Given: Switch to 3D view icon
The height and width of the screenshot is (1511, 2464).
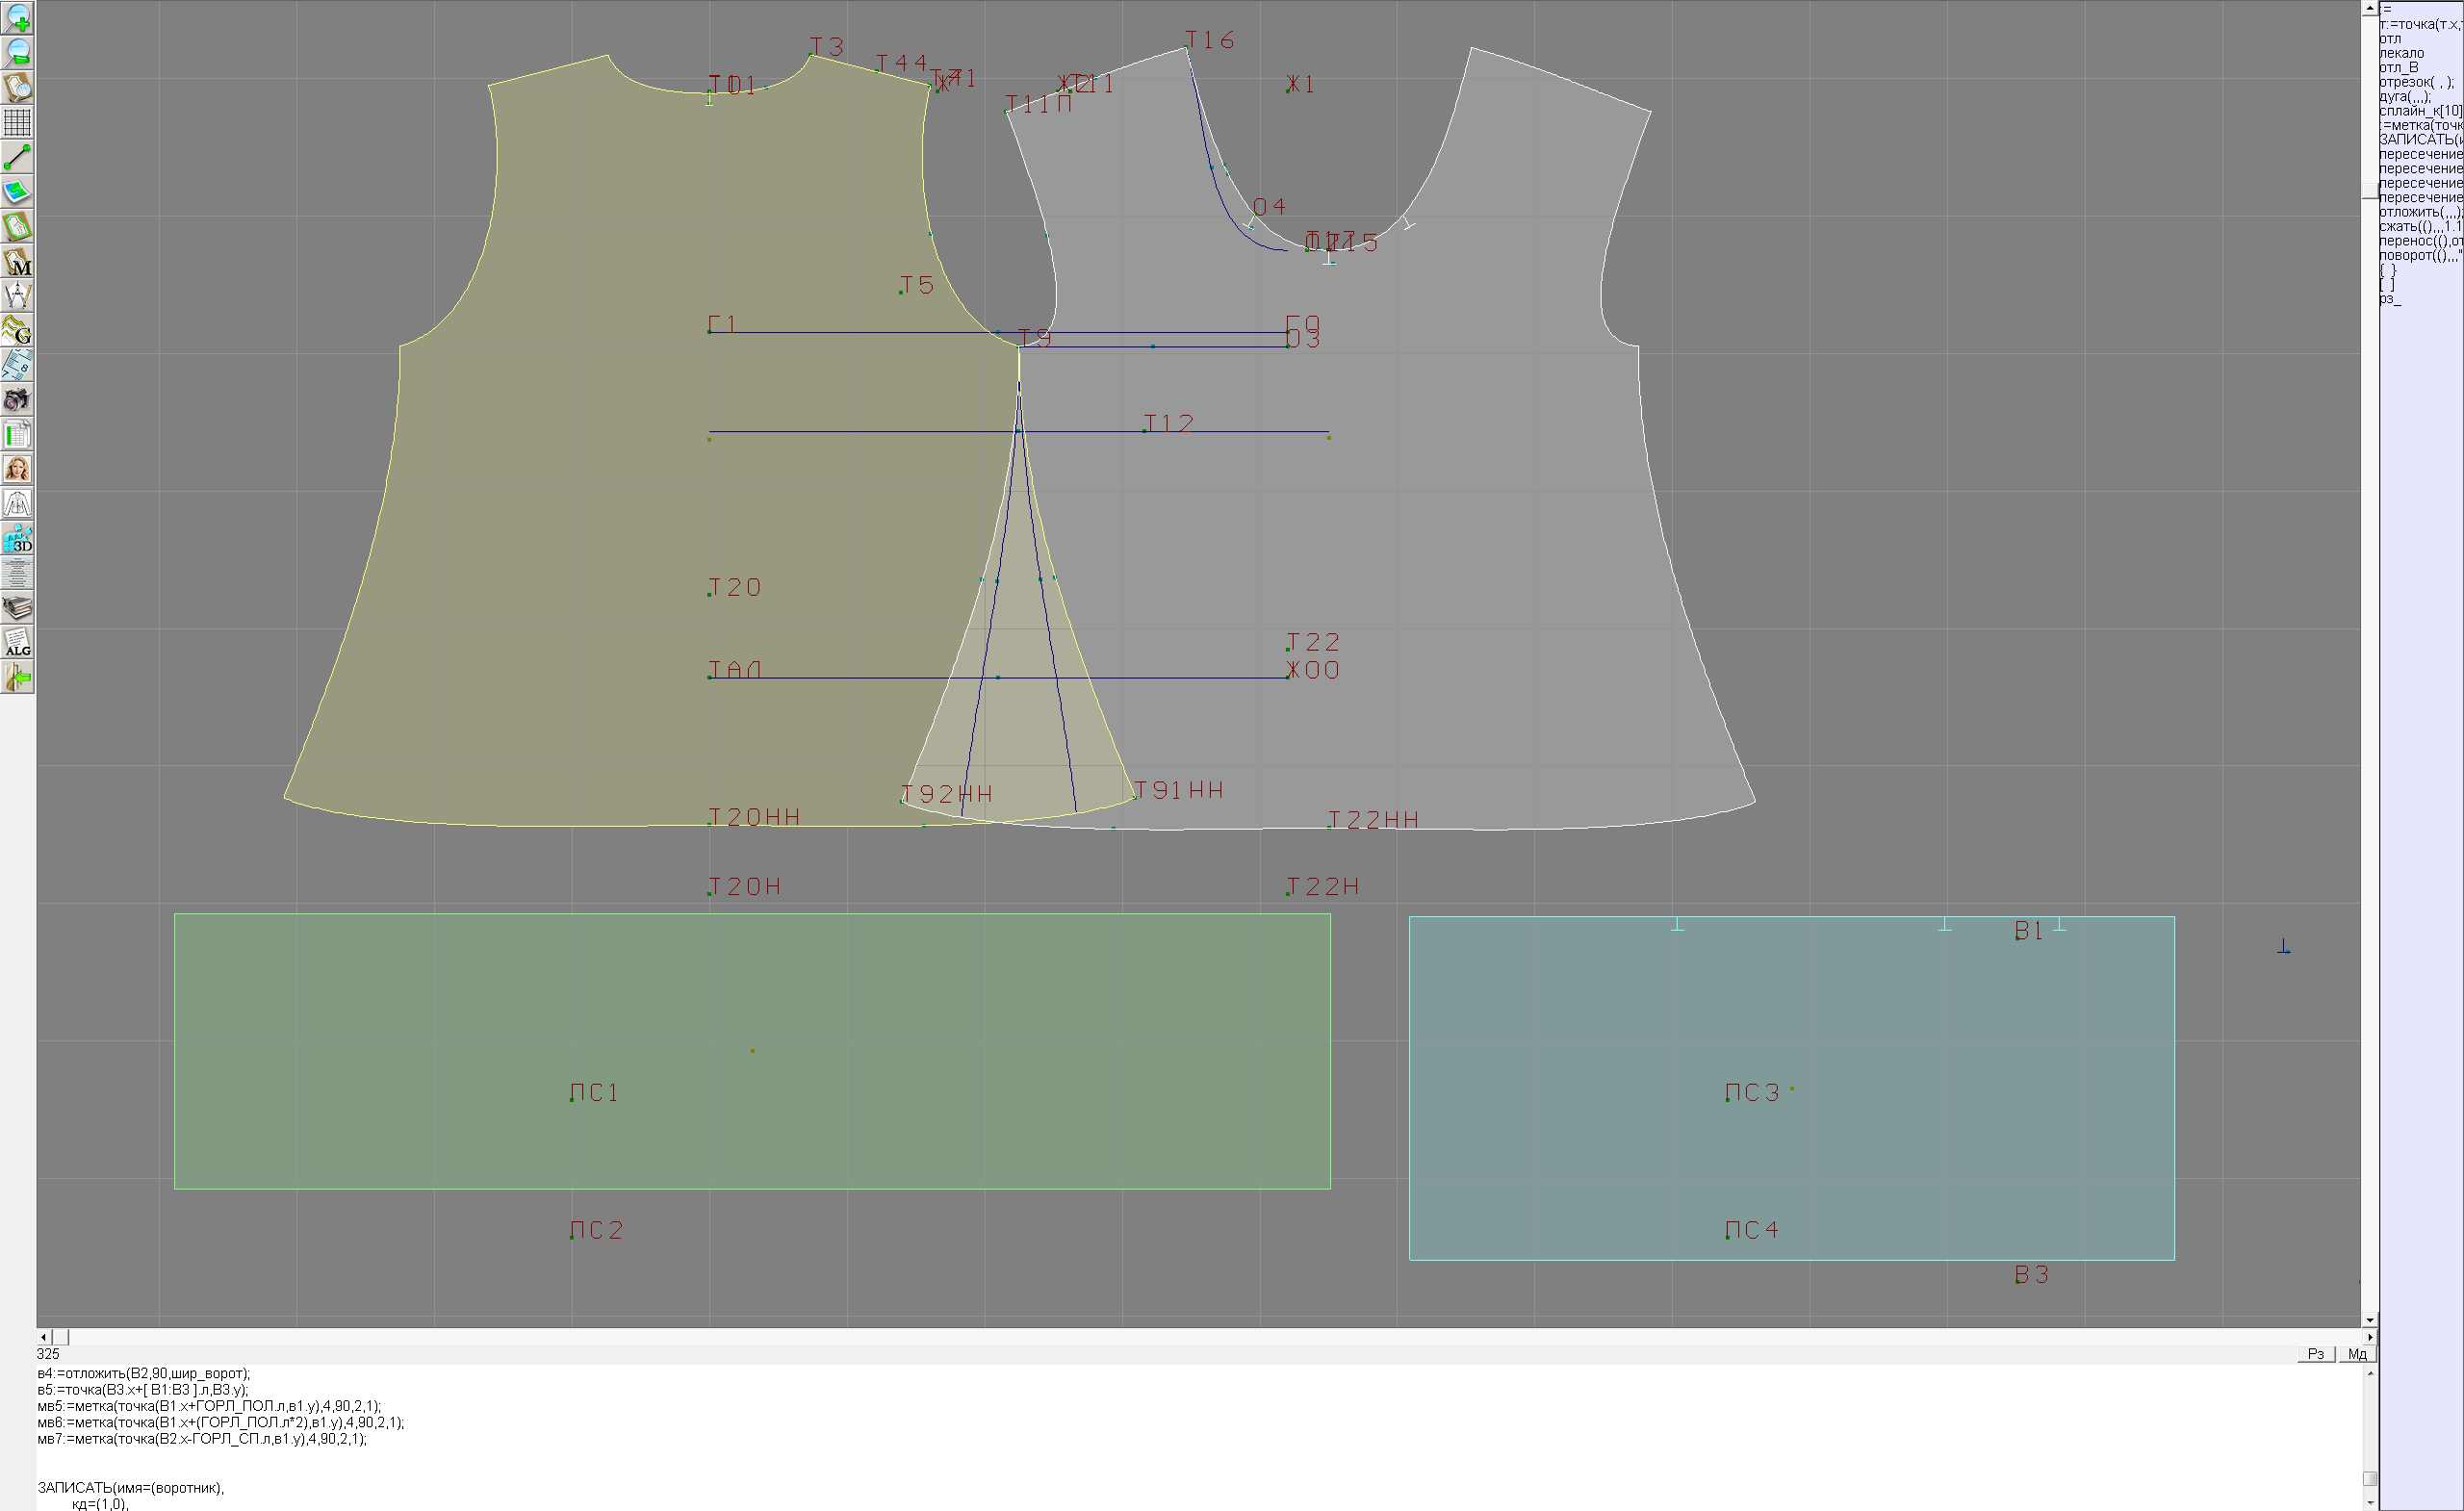Looking at the screenshot, I should (17, 539).
